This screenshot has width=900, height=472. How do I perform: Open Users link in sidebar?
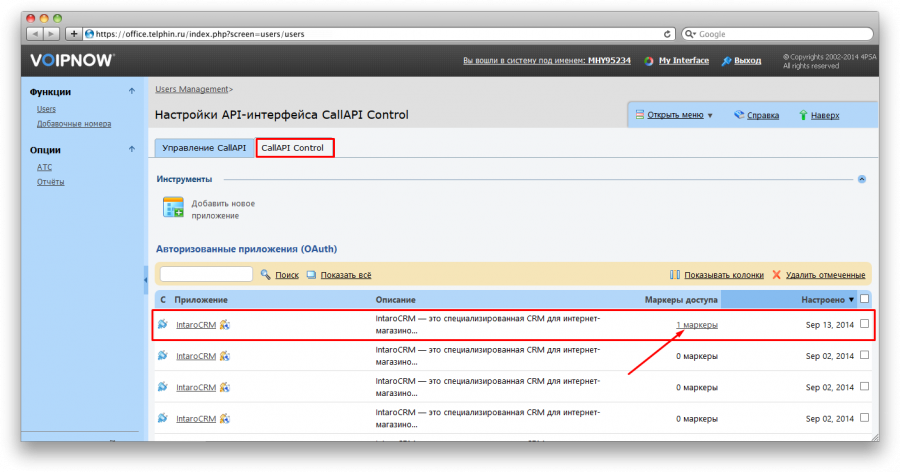pos(46,109)
